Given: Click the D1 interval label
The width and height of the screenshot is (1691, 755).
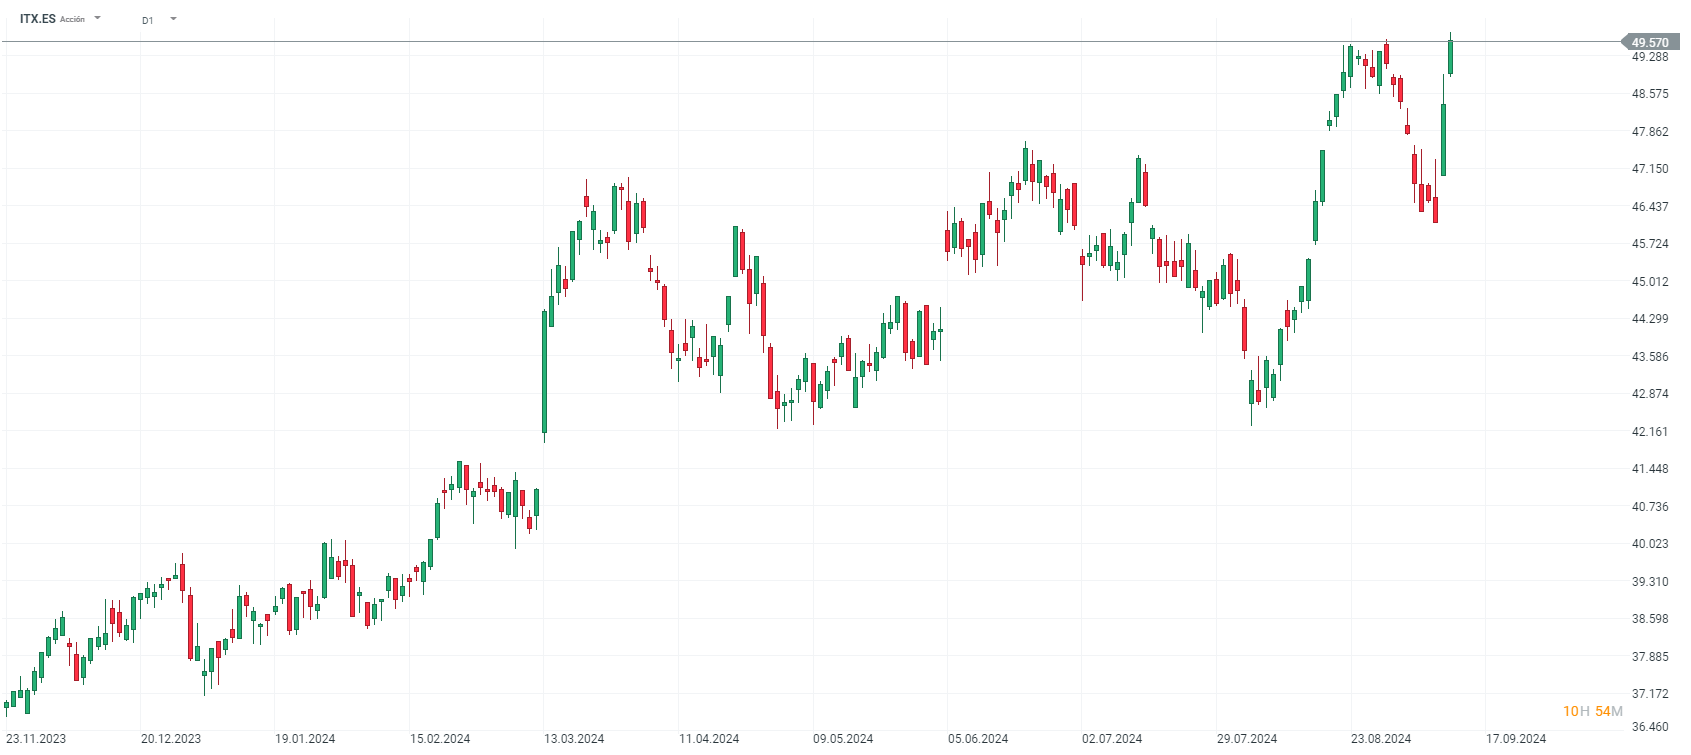Looking at the screenshot, I should pyautogui.click(x=148, y=20).
